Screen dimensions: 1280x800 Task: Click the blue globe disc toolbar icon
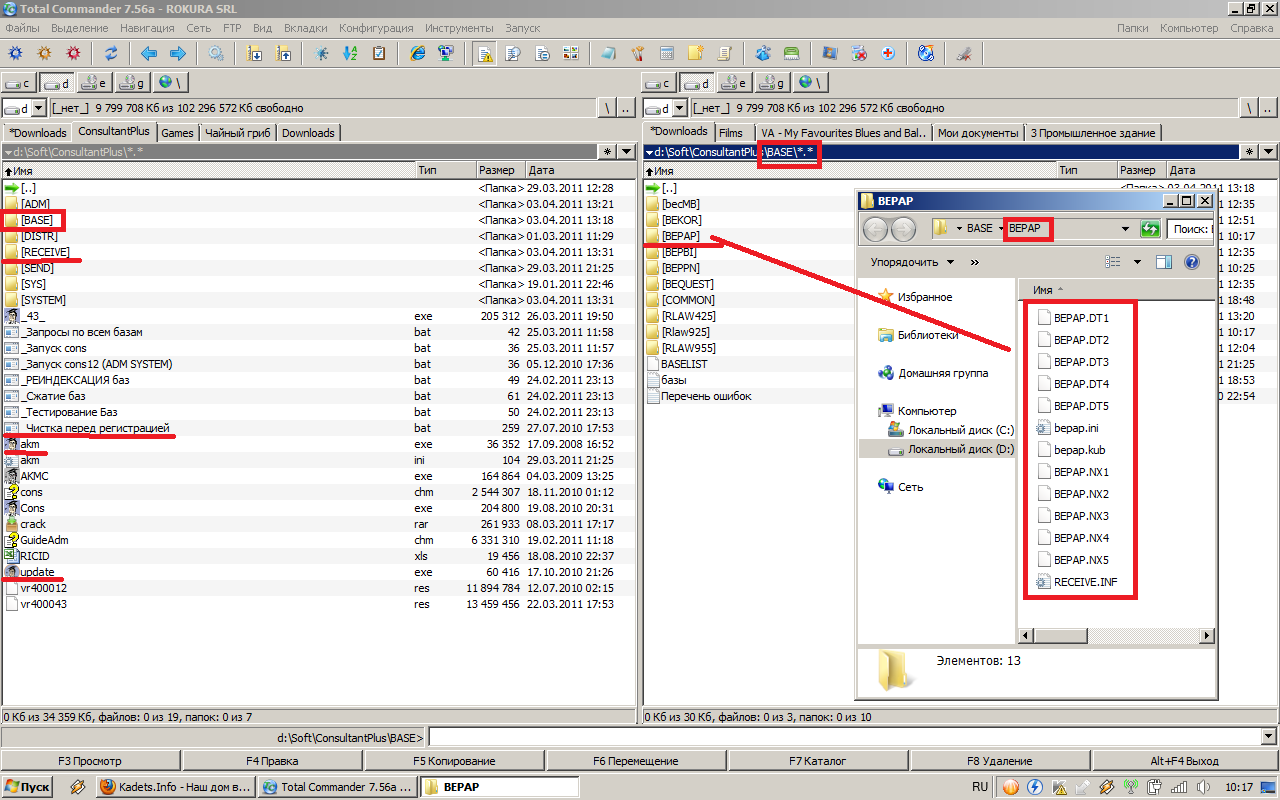click(926, 53)
